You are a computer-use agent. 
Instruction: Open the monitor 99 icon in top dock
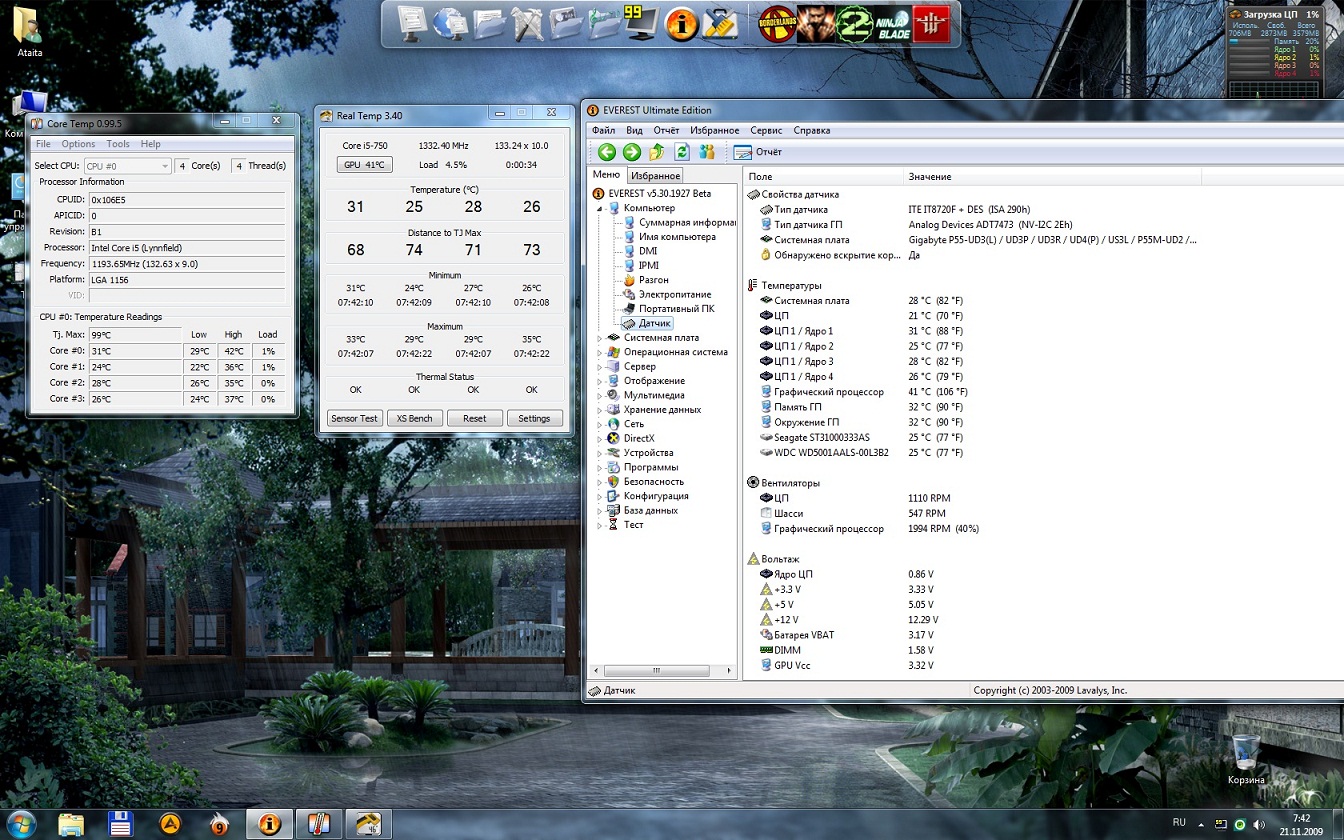(642, 23)
